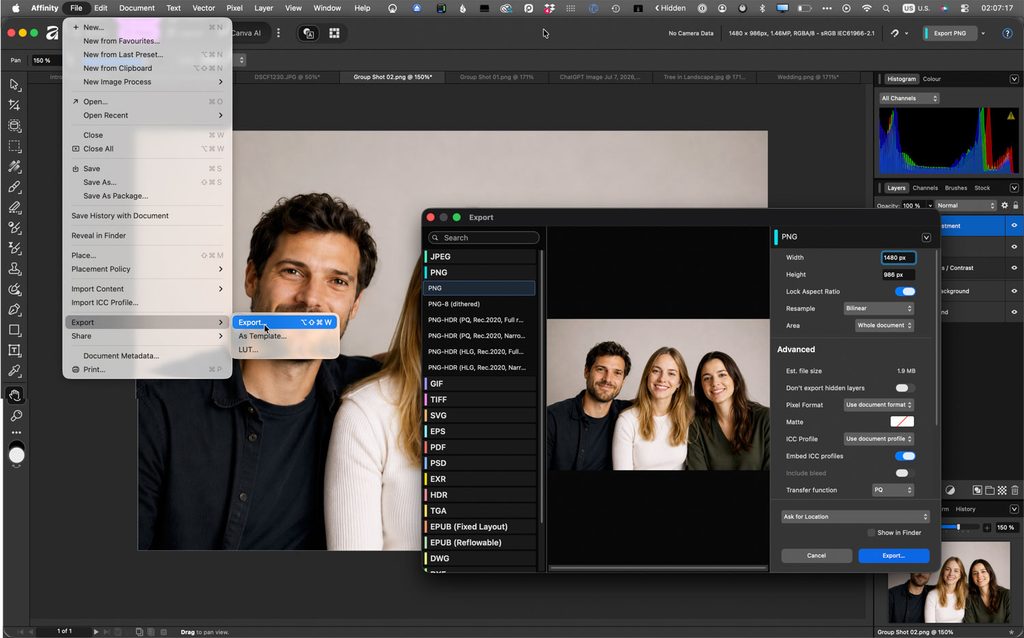Select PNG-8 (dithered) preset
Screen dimensions: 1024x638
tap(480, 304)
